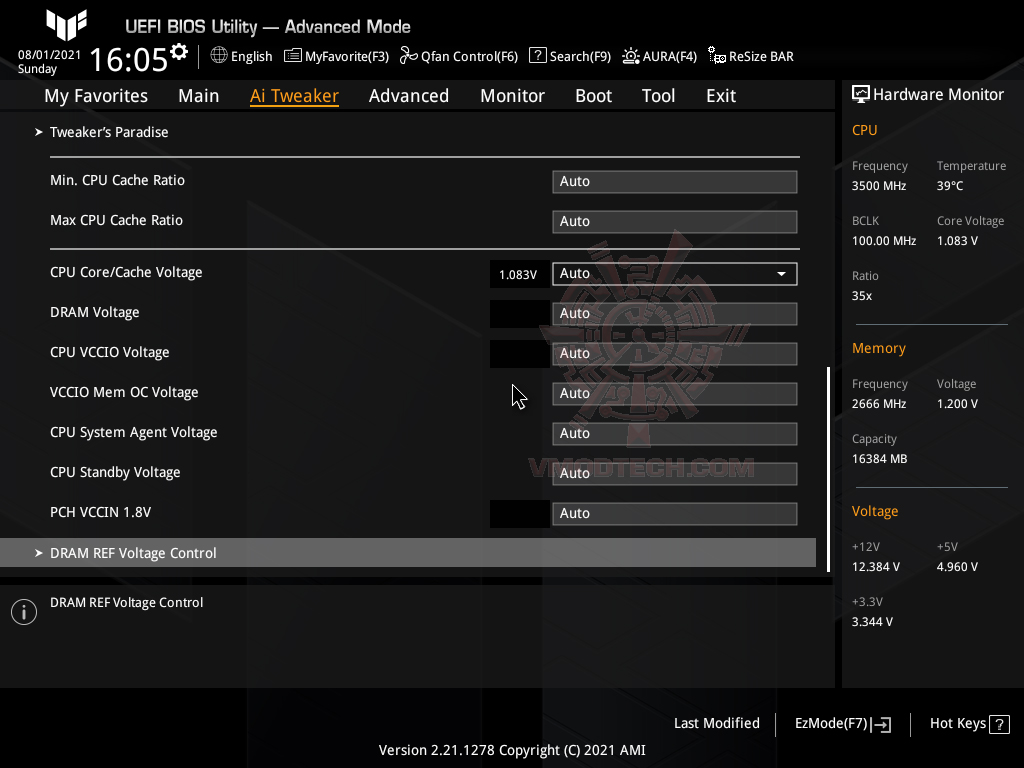Click the globe language icon
Screen dimensions: 1024x768
point(219,56)
